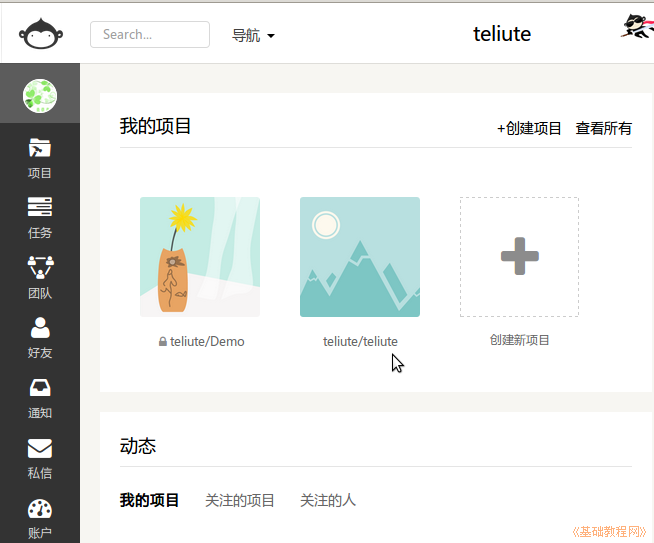Open the 好友 friends sidebar icon
Image resolution: width=654 pixels, height=543 pixels.
point(40,328)
